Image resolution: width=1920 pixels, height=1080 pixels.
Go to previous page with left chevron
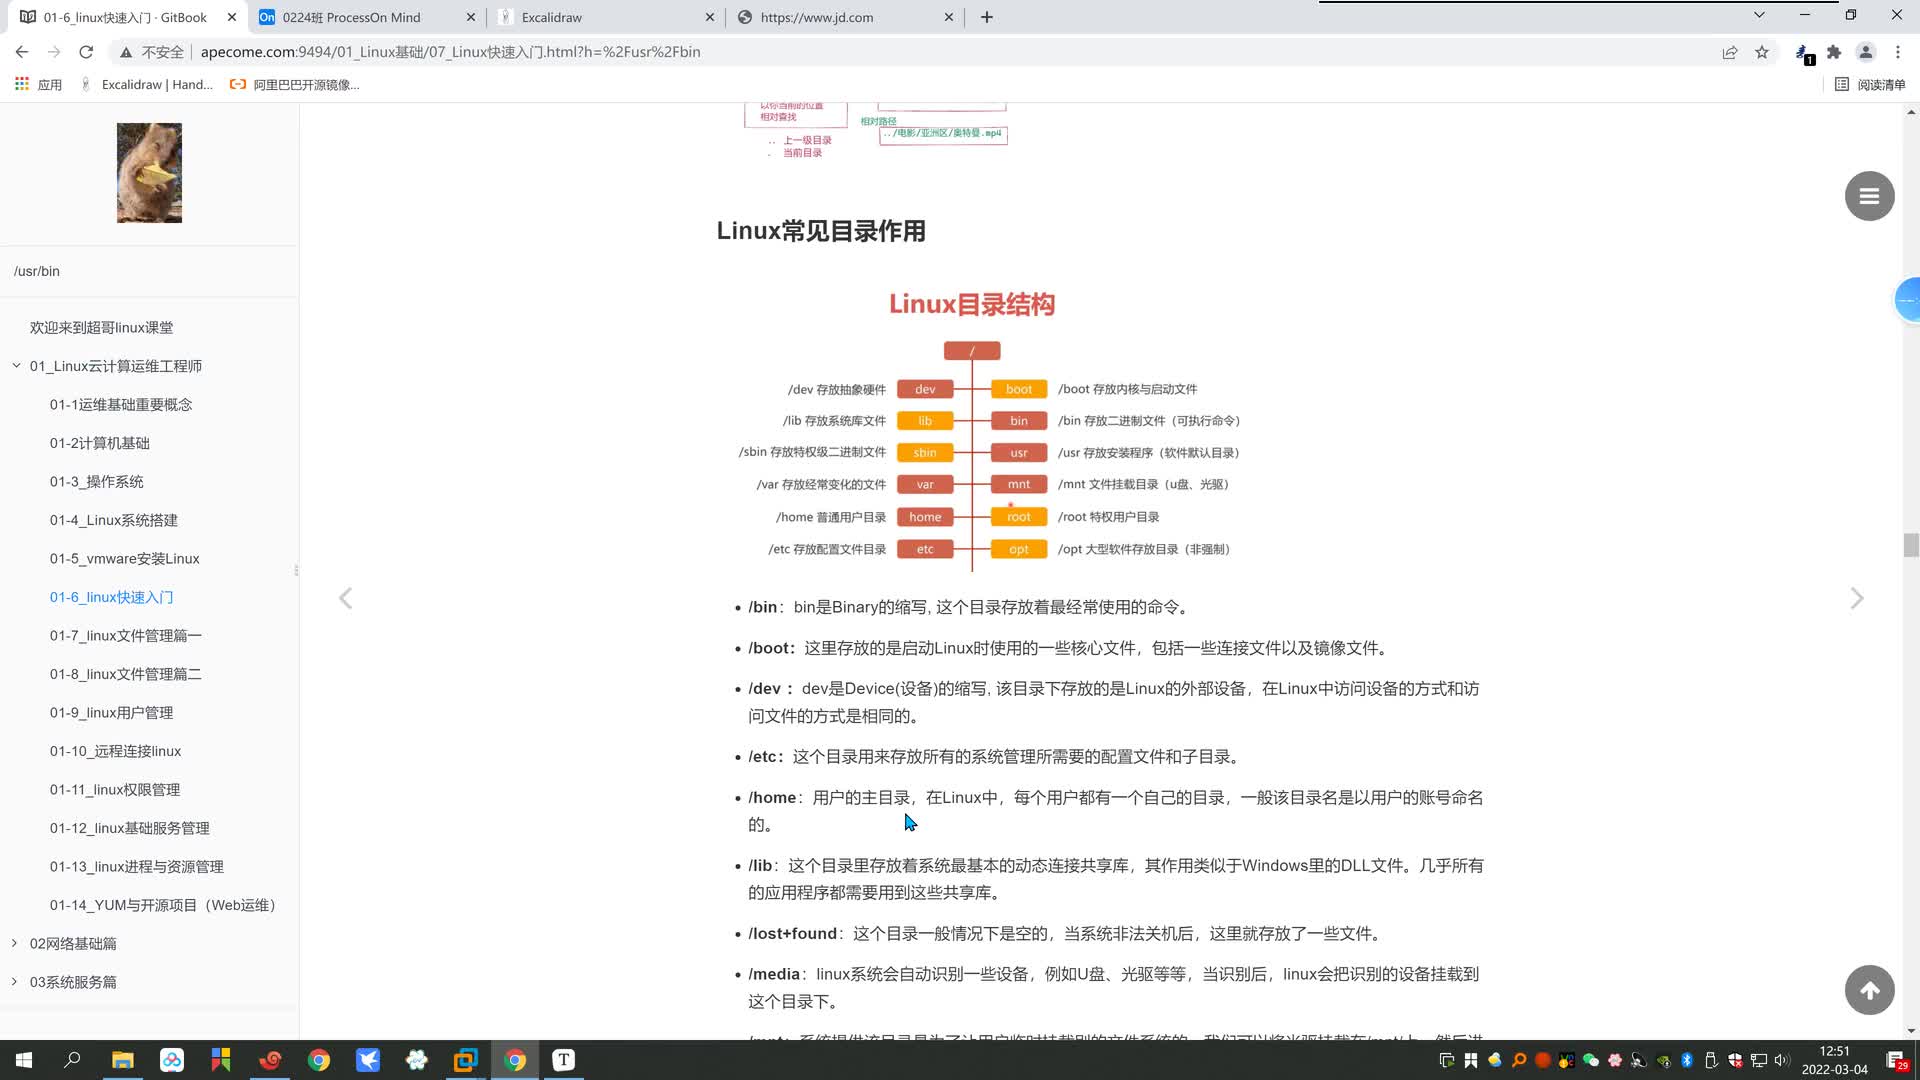pyautogui.click(x=345, y=598)
